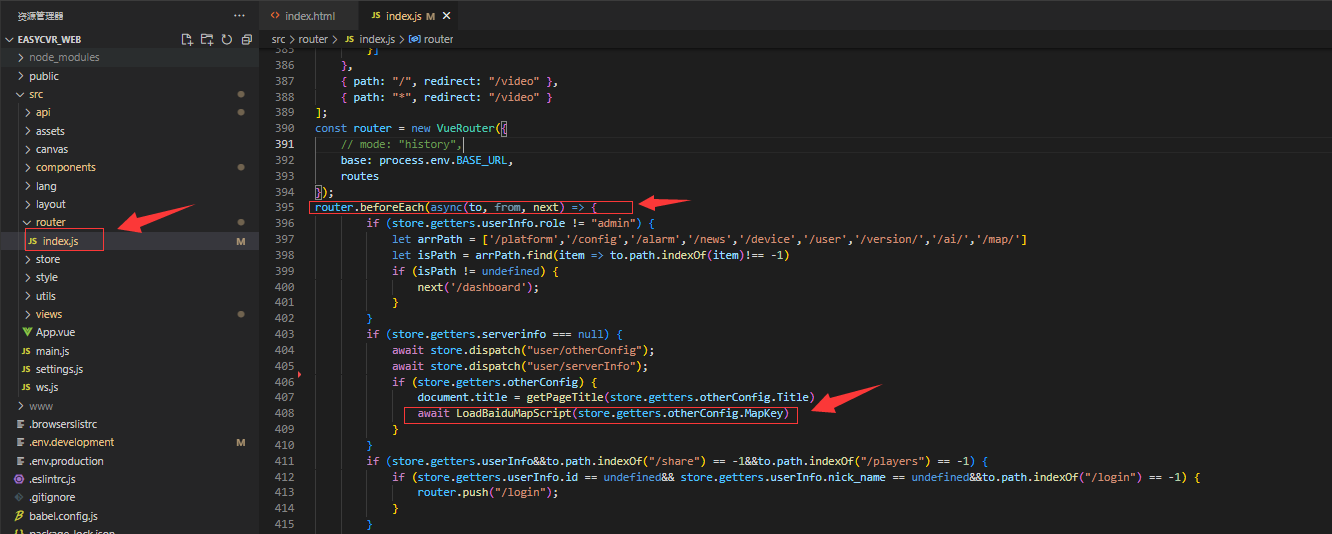The height and width of the screenshot is (534, 1332).
Task: Expand the store folder
Action: pos(48,259)
